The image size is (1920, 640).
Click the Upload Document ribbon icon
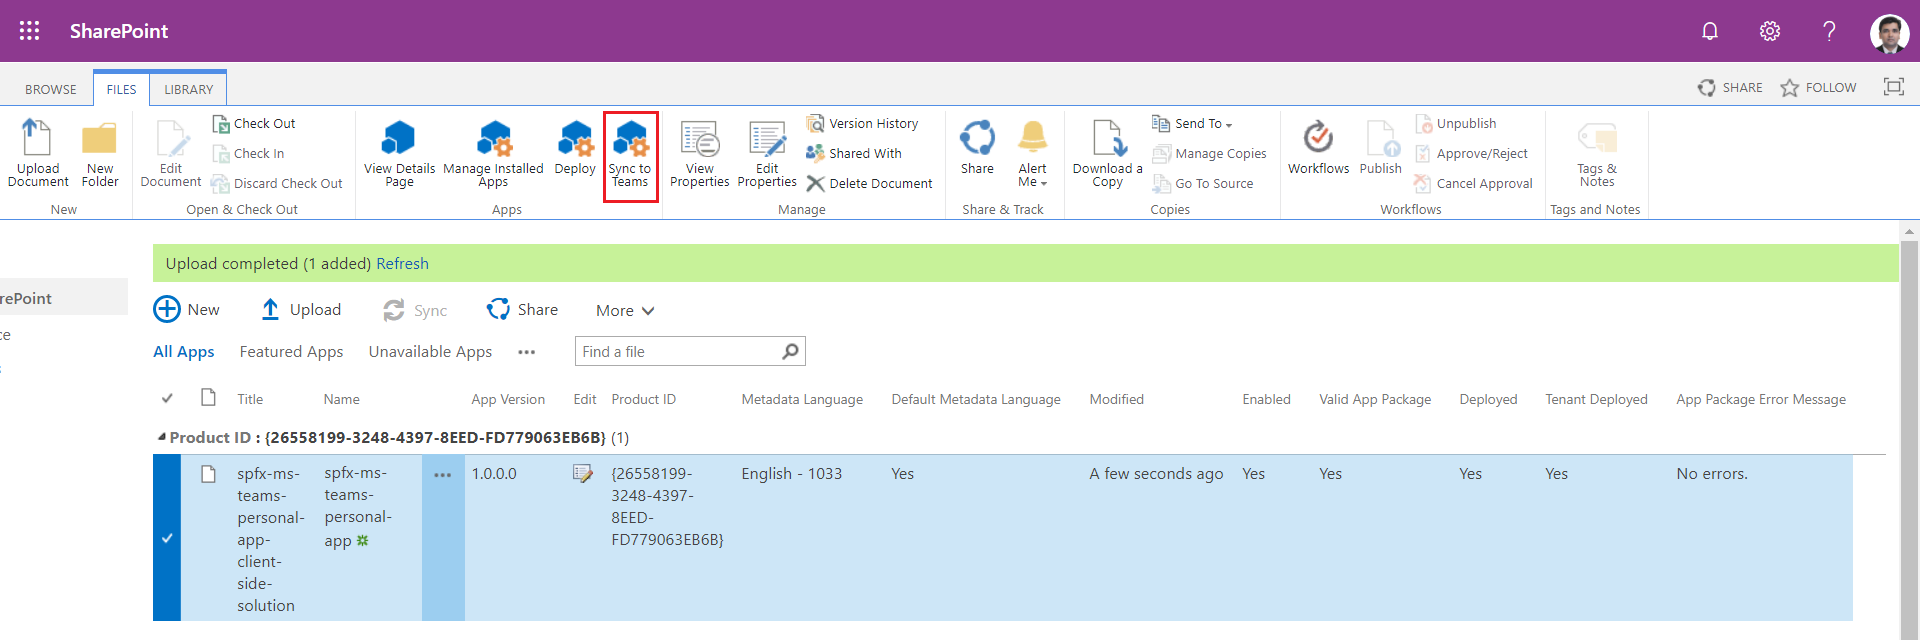coord(38,139)
